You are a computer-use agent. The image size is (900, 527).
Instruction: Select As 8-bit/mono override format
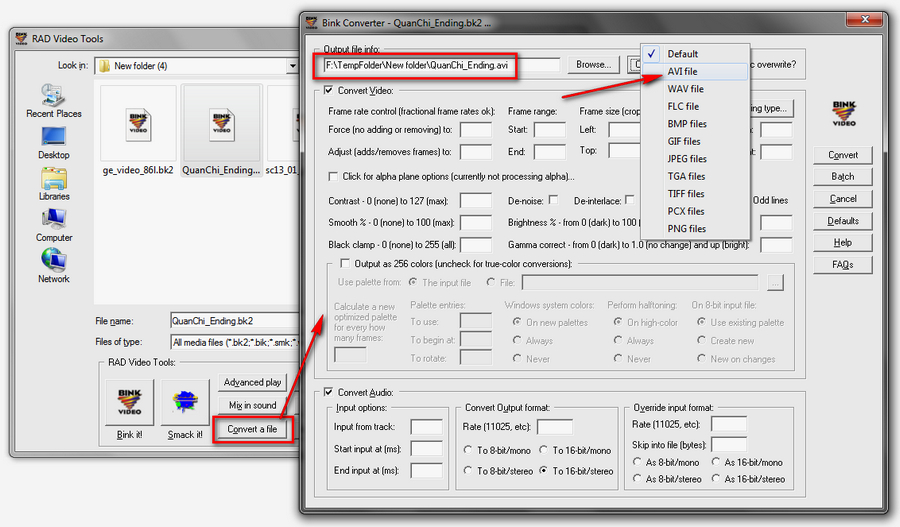tap(637, 462)
